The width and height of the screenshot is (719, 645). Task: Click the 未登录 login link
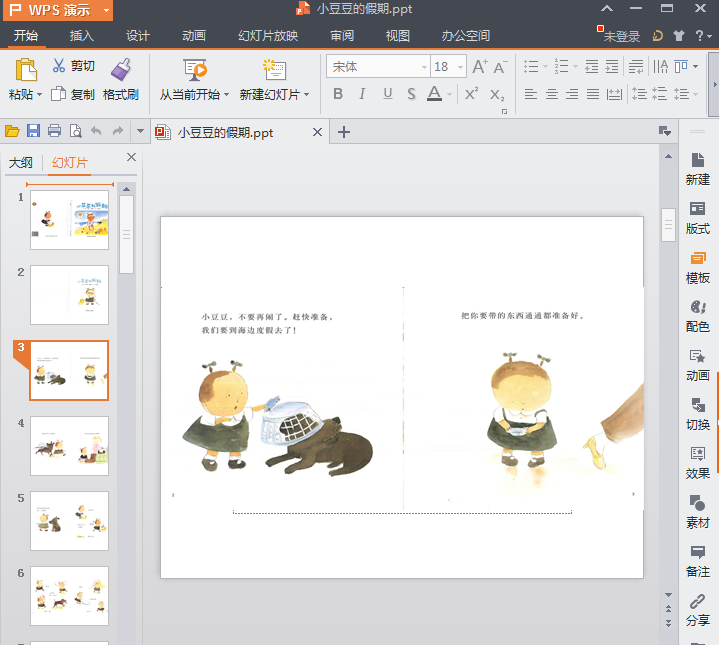(x=621, y=36)
